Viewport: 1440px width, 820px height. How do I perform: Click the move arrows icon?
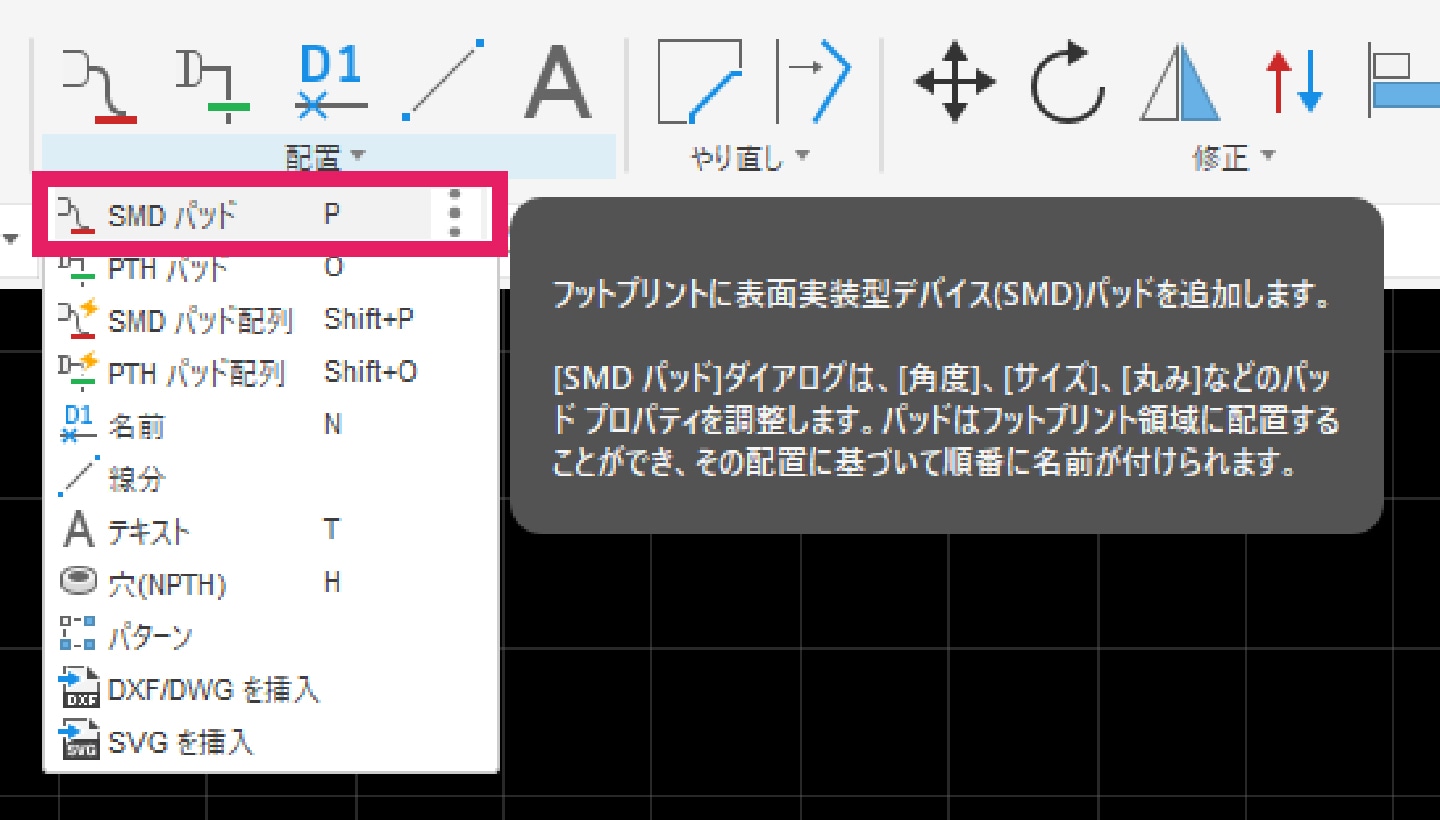pyautogui.click(x=955, y=82)
